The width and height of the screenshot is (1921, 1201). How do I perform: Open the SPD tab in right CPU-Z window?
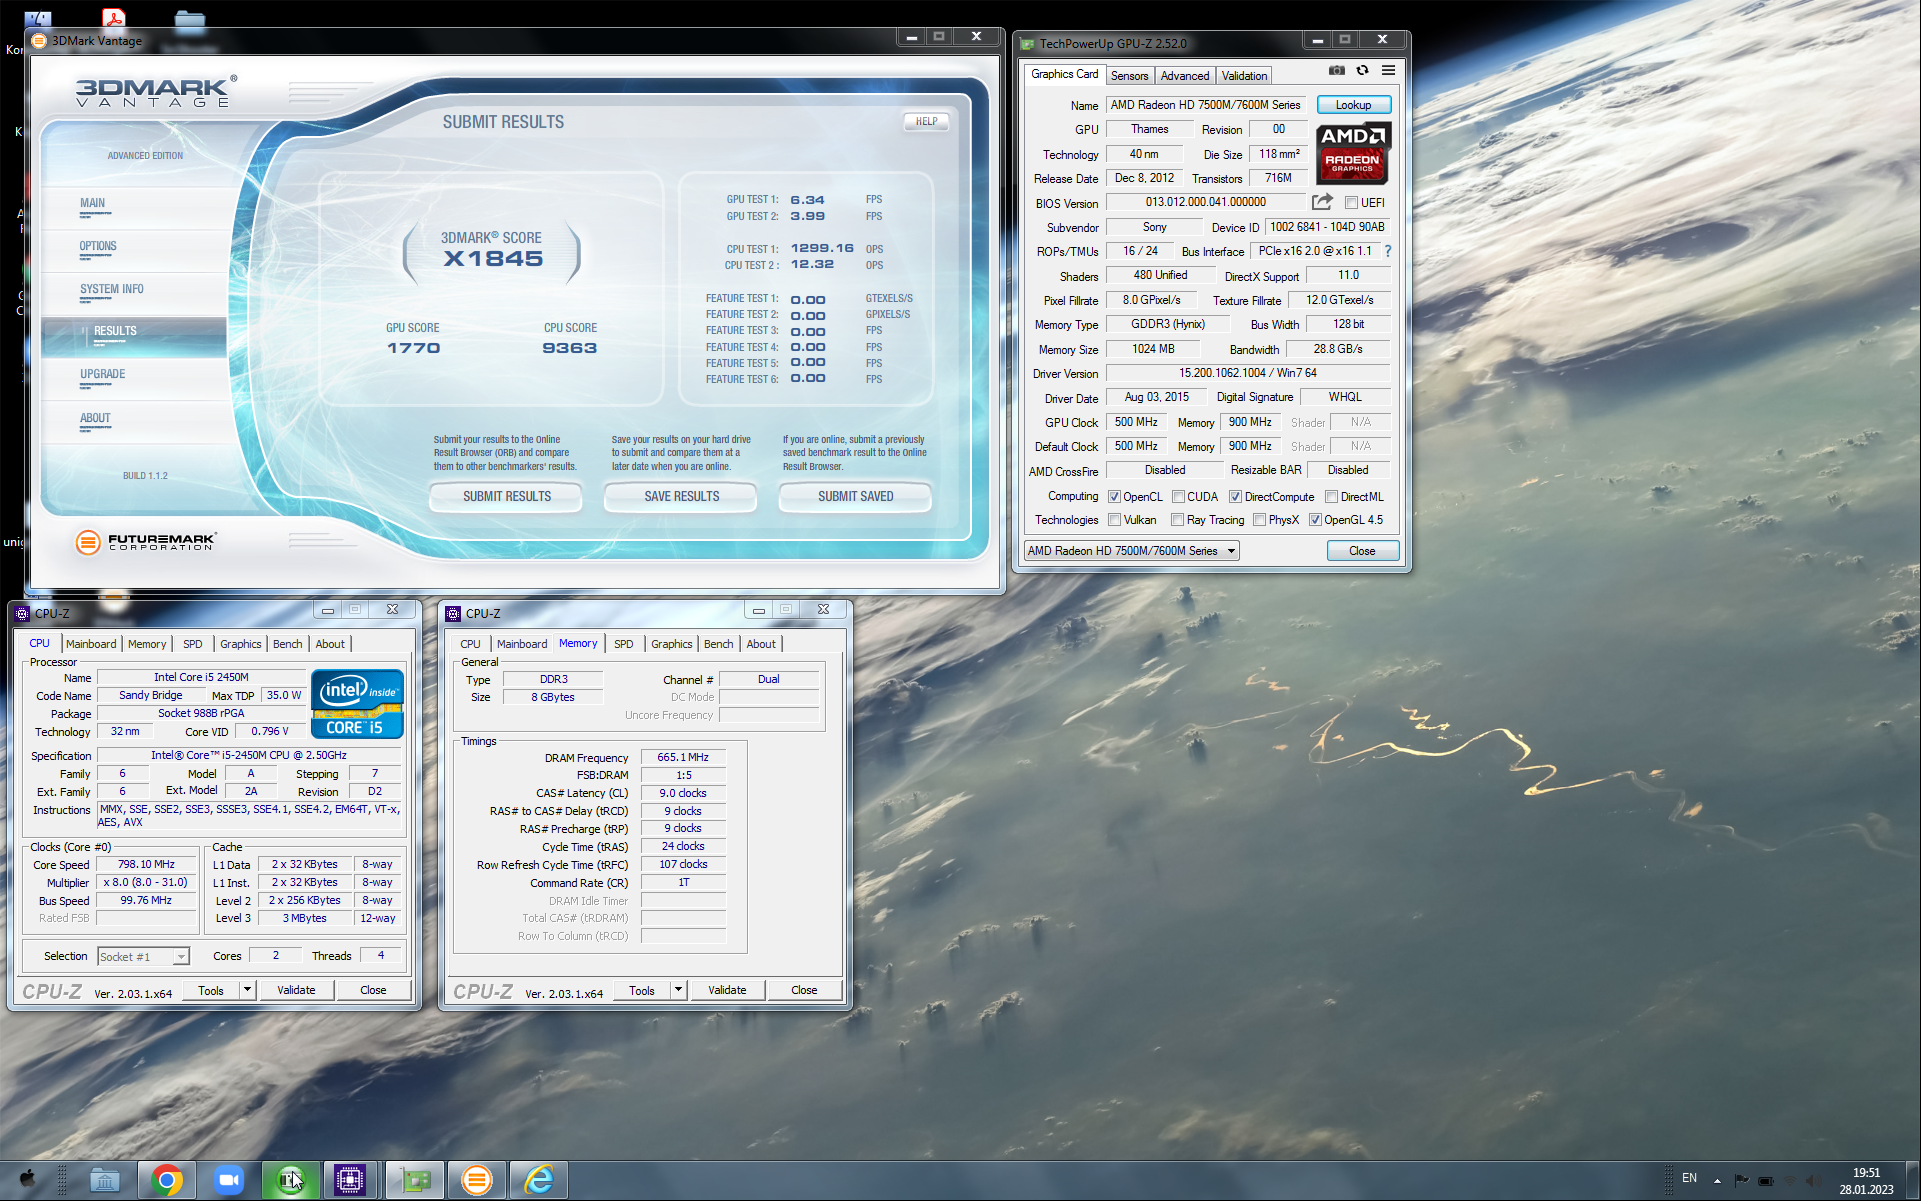pos(623,644)
